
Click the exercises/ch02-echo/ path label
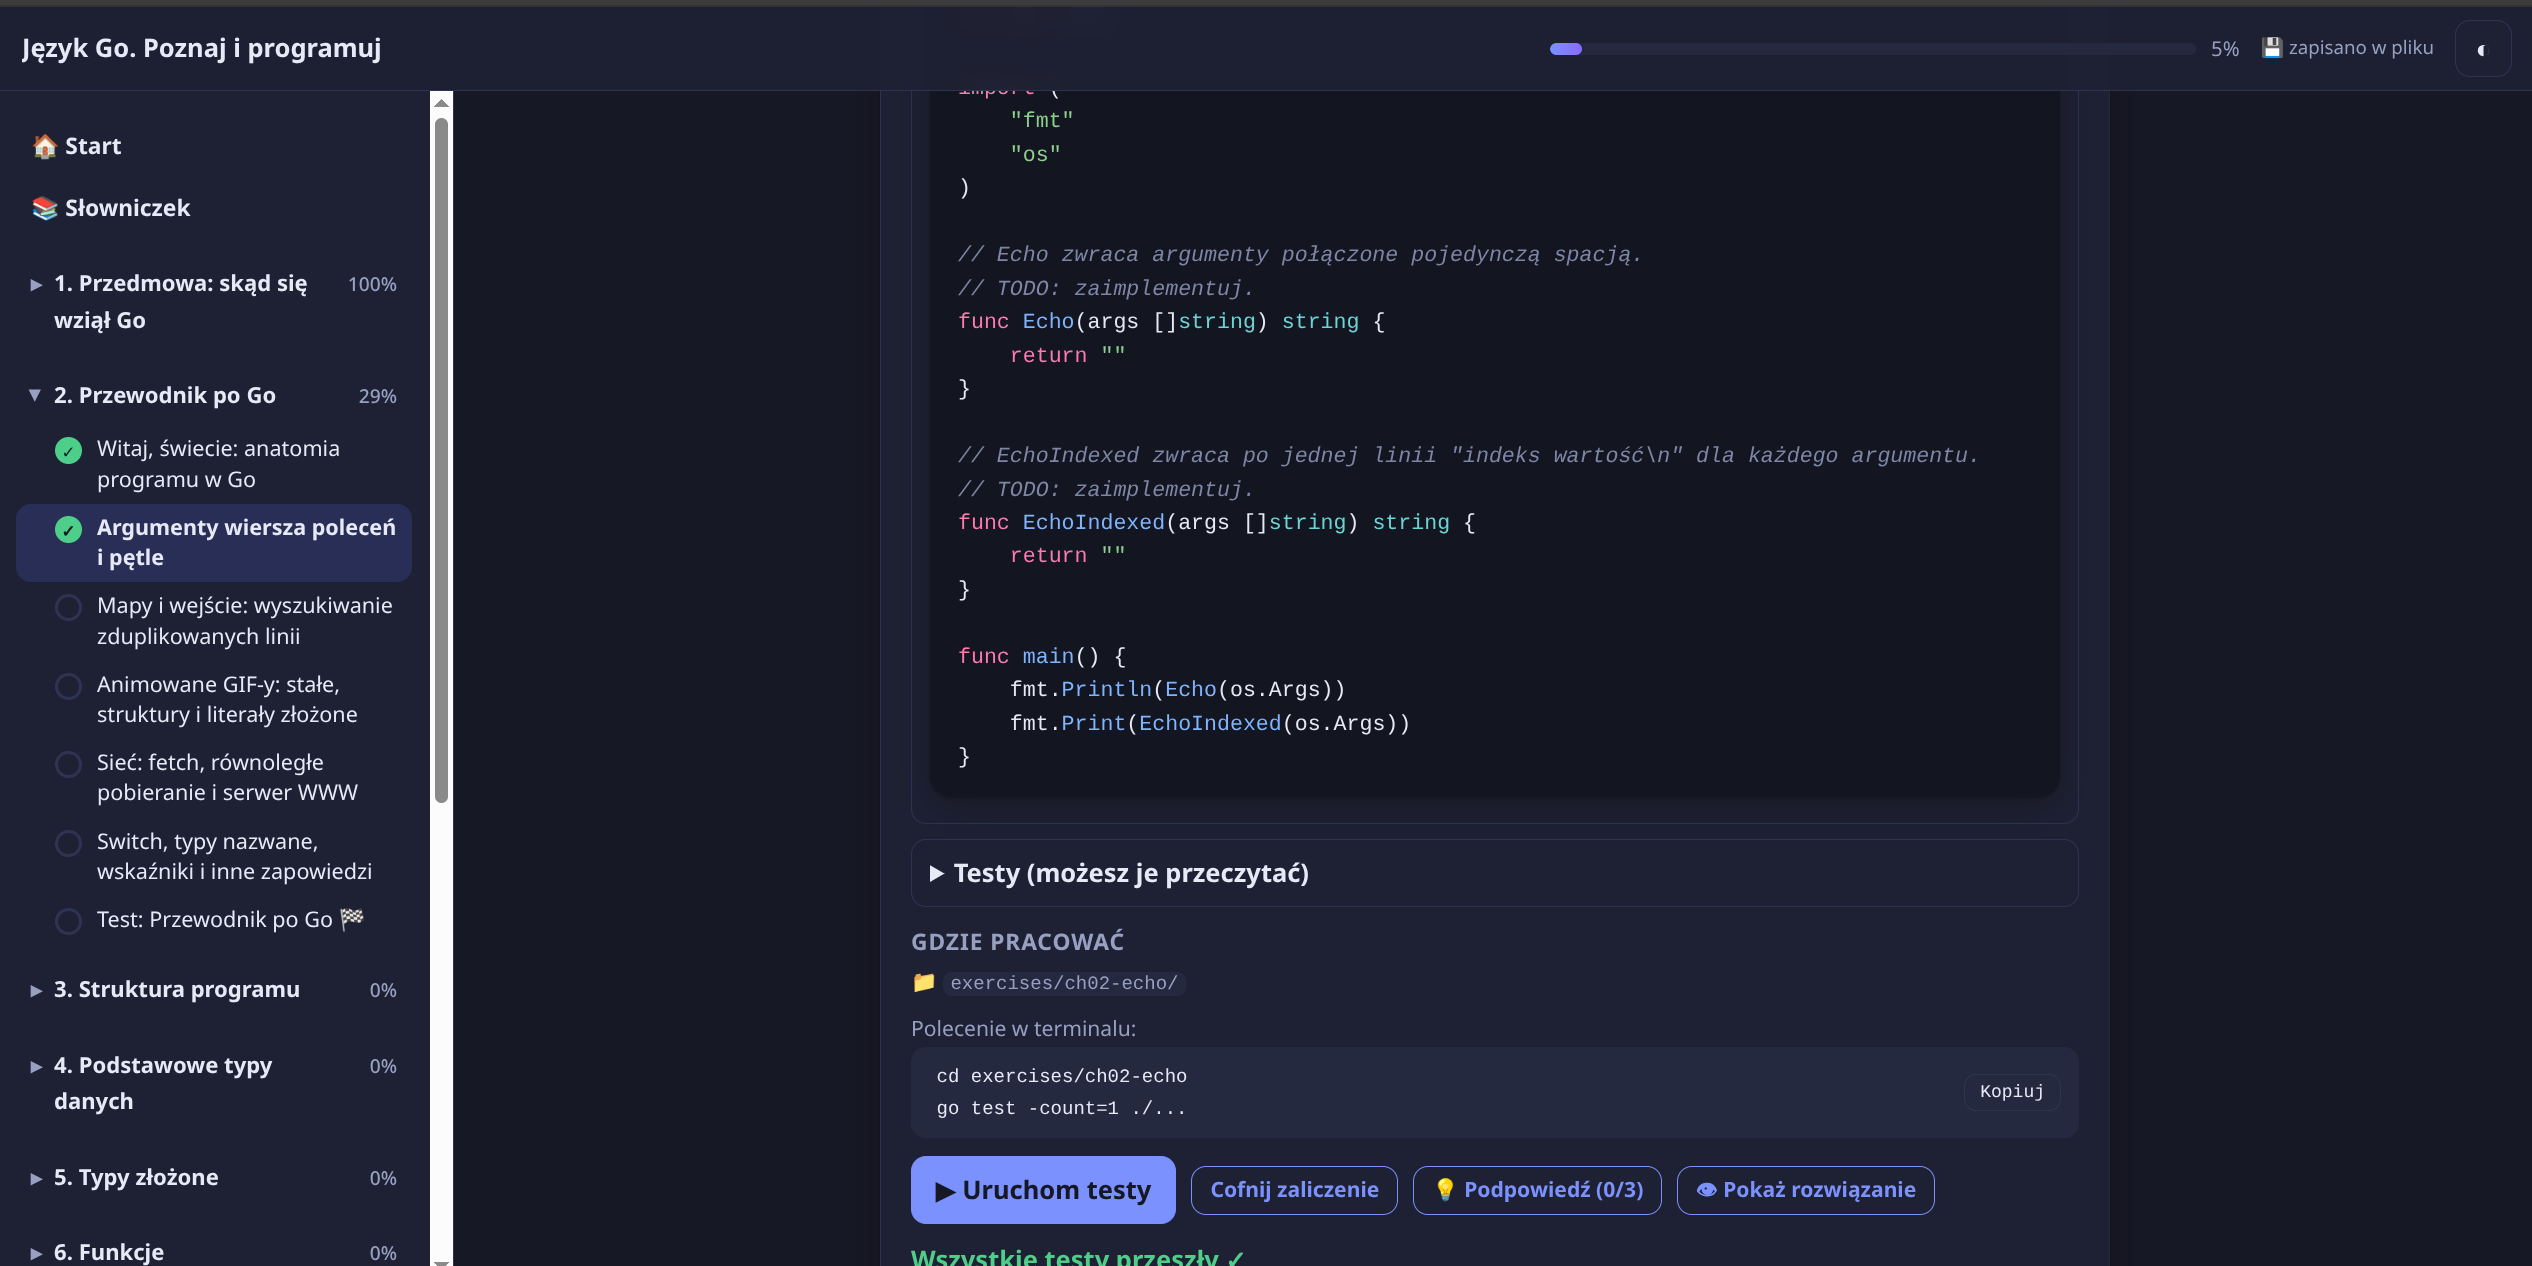coord(1064,983)
